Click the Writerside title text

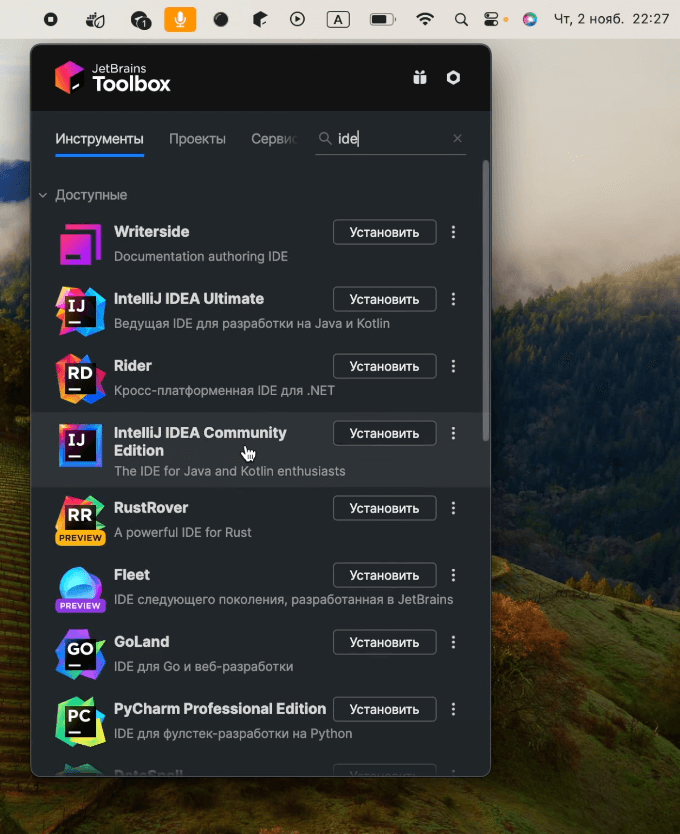[152, 231]
